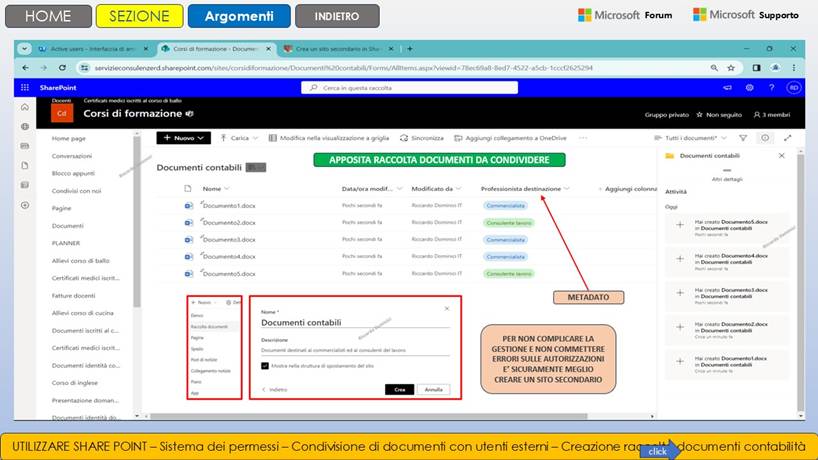The width and height of the screenshot is (818, 460).
Task: Open the Microsoft Forum link
Action: pos(625,15)
